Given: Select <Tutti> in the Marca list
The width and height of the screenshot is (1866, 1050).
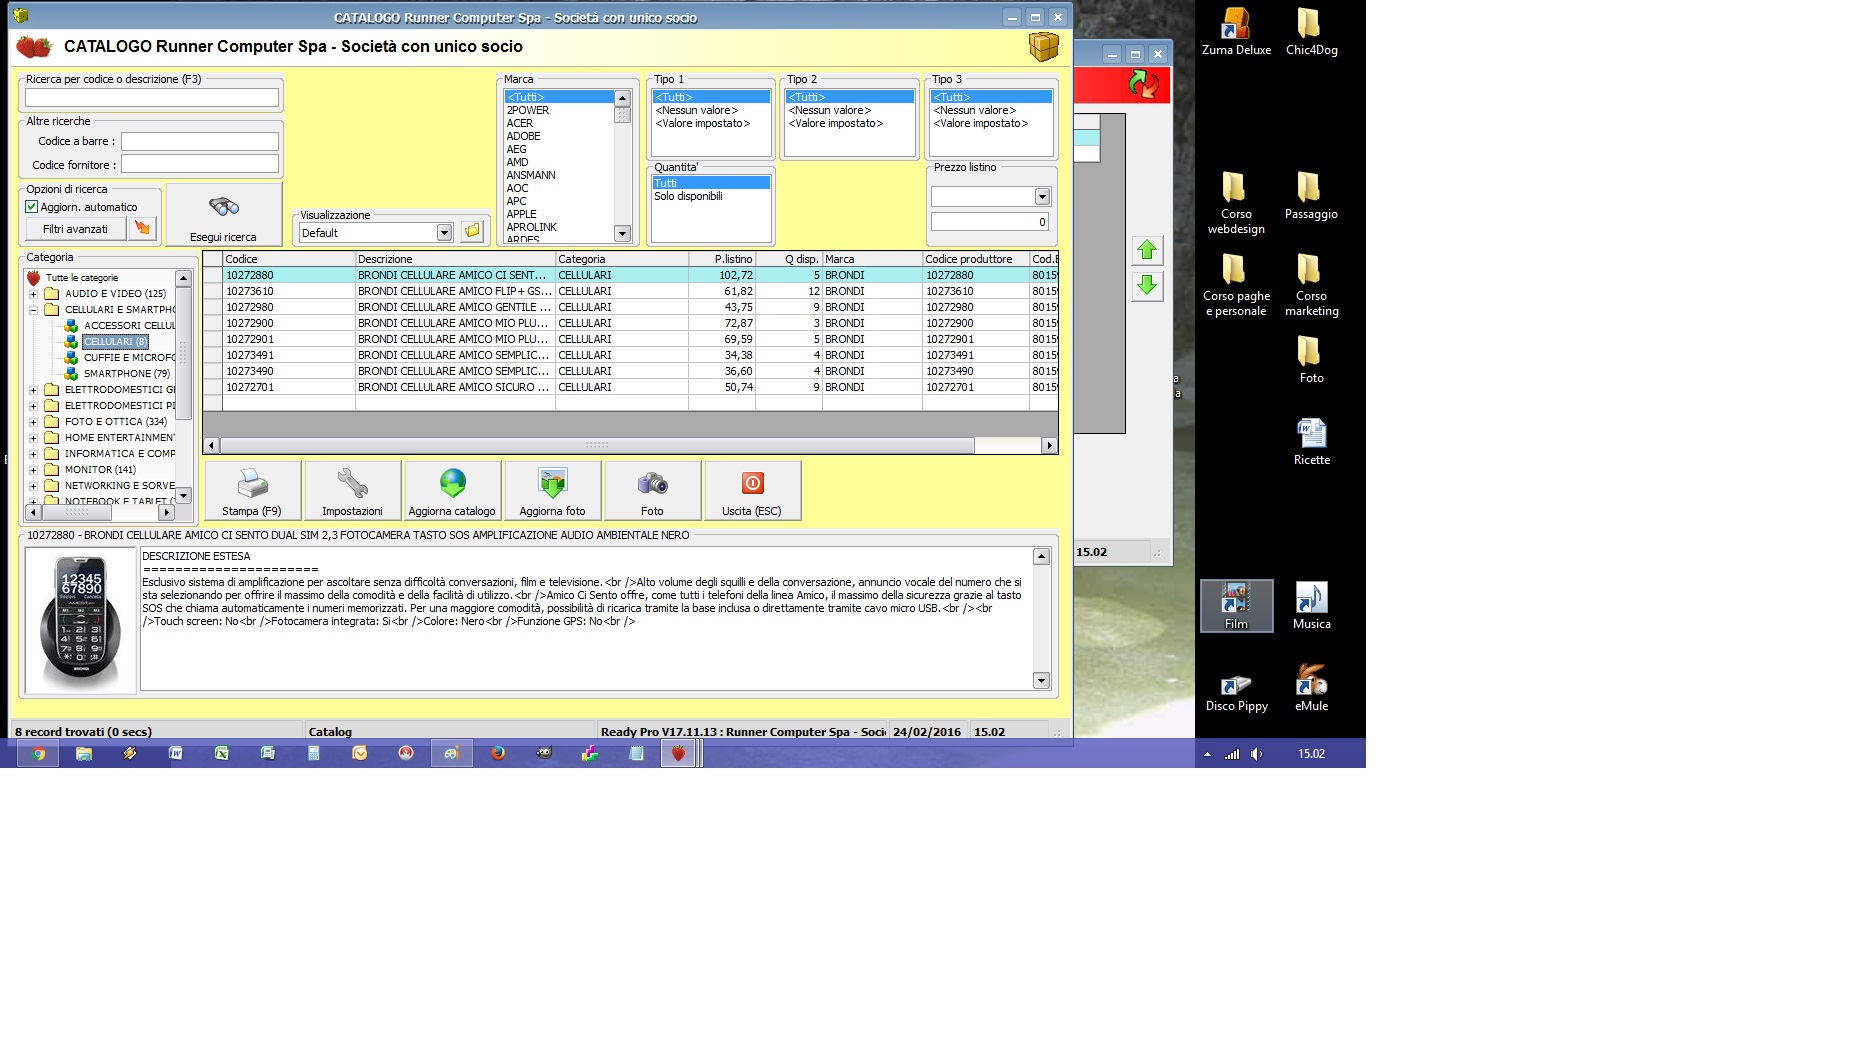Looking at the screenshot, I should tap(559, 97).
